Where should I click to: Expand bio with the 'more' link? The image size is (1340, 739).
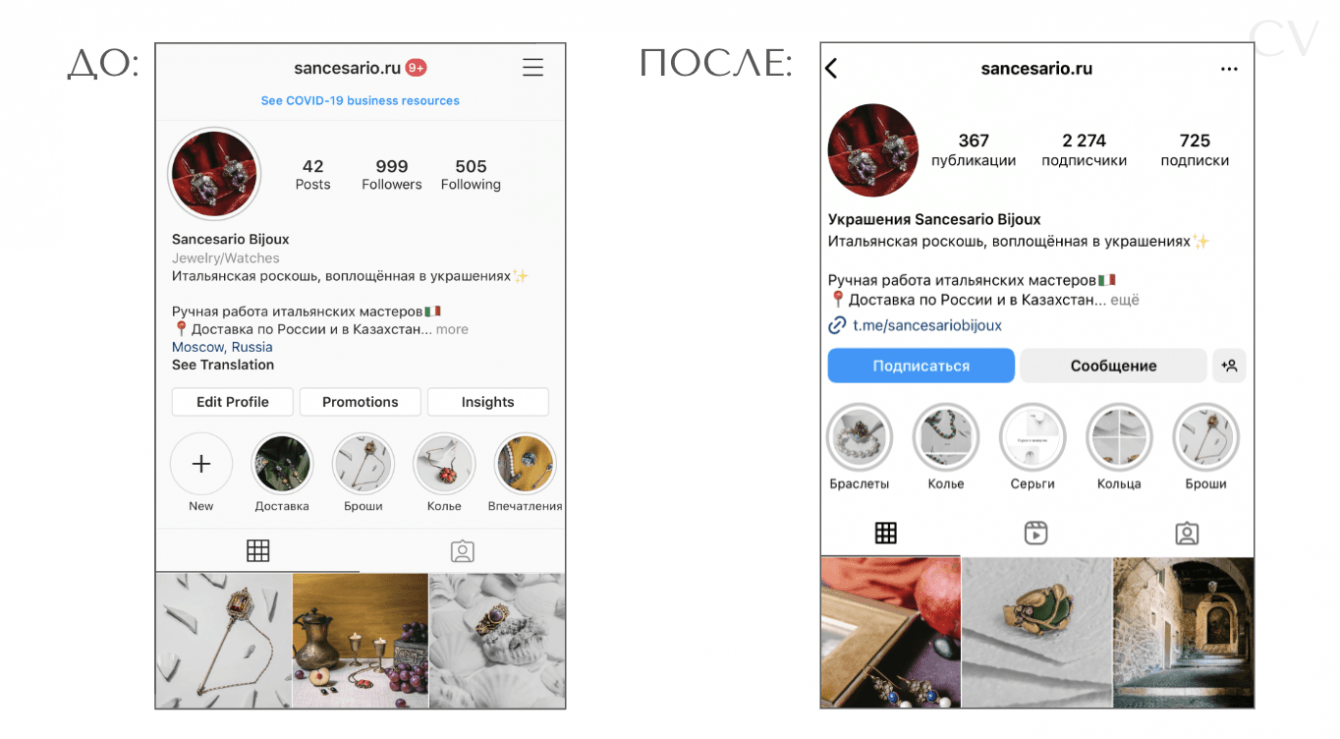(452, 329)
